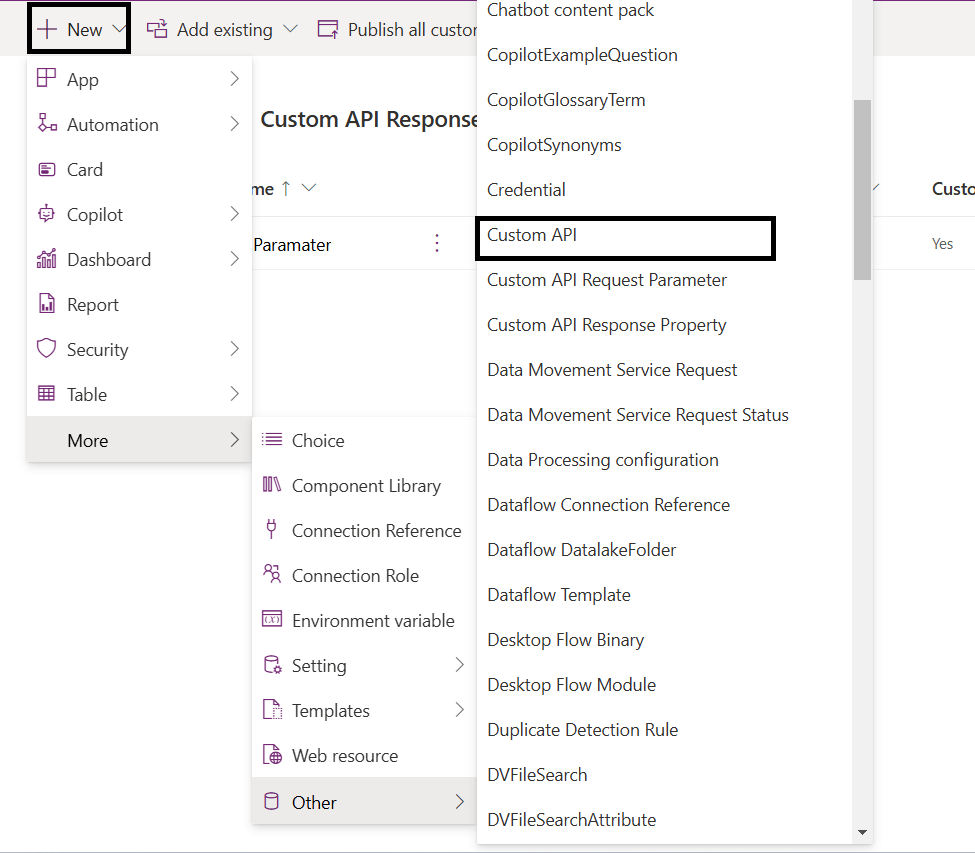Expand the More submenu arrow
The height and width of the screenshot is (853, 975).
click(x=234, y=440)
